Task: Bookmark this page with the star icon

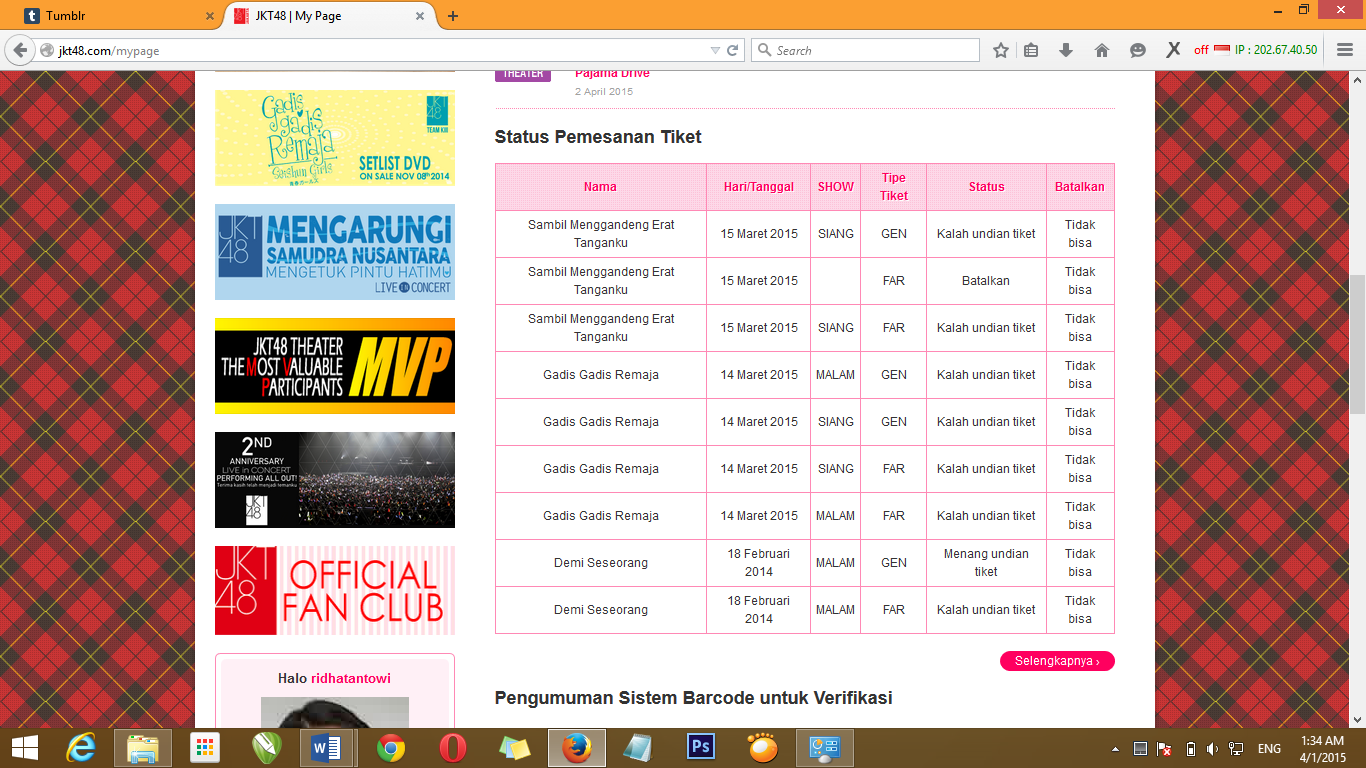Action: click(x=1000, y=50)
